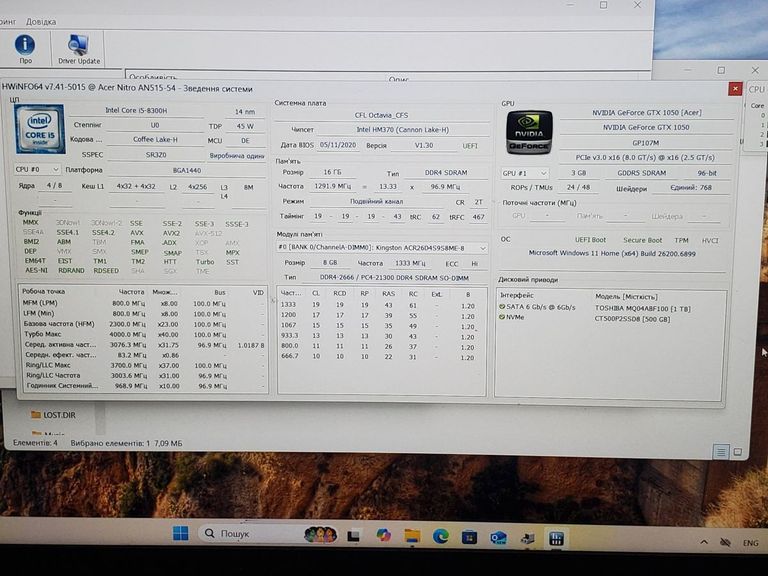
Task: Click the HWiNFO taskbar icon
Action: [x=556, y=539]
